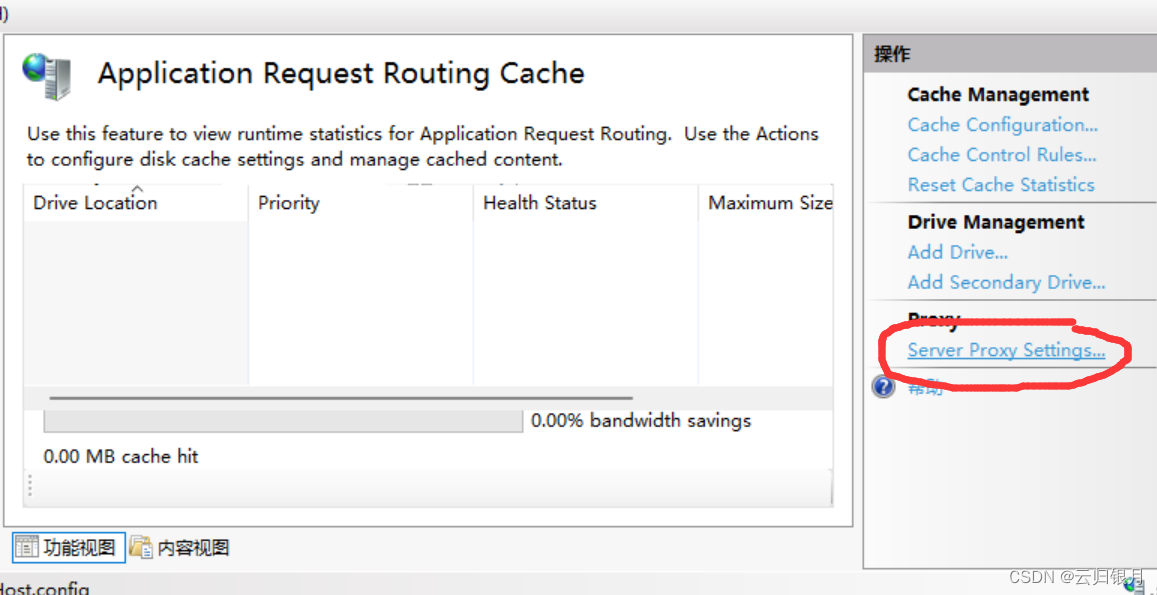Click the drive list horizontal scrollbar
This screenshot has height=595, width=1157.
pos(339,398)
